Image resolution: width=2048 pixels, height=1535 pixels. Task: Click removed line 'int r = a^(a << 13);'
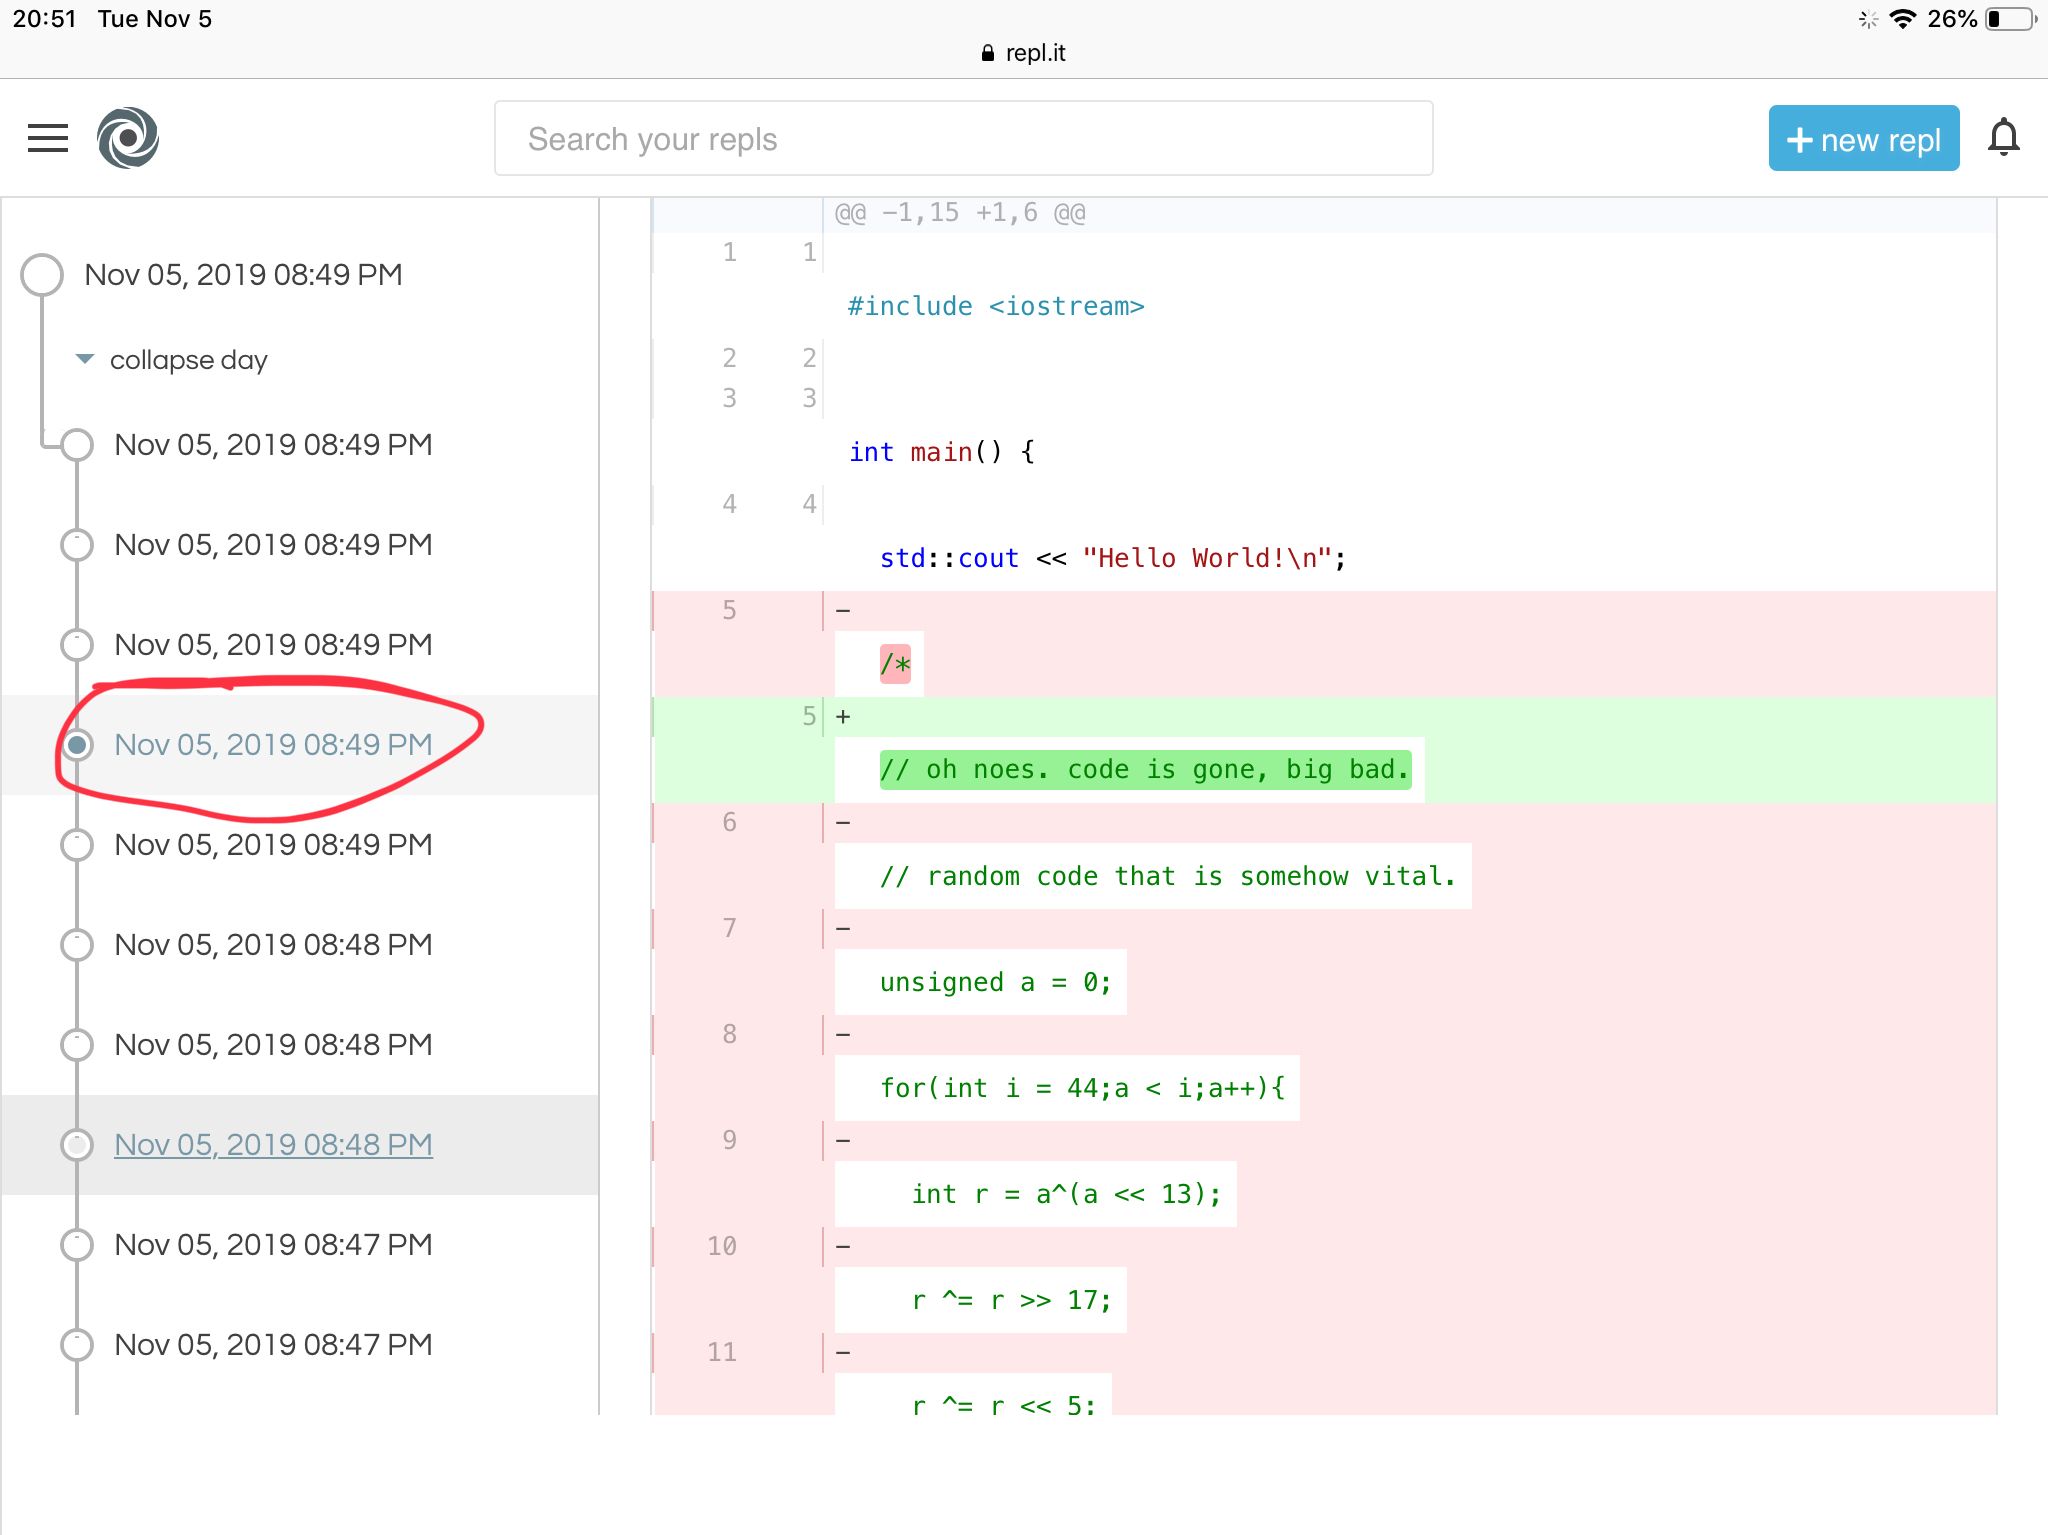[x=1066, y=1194]
